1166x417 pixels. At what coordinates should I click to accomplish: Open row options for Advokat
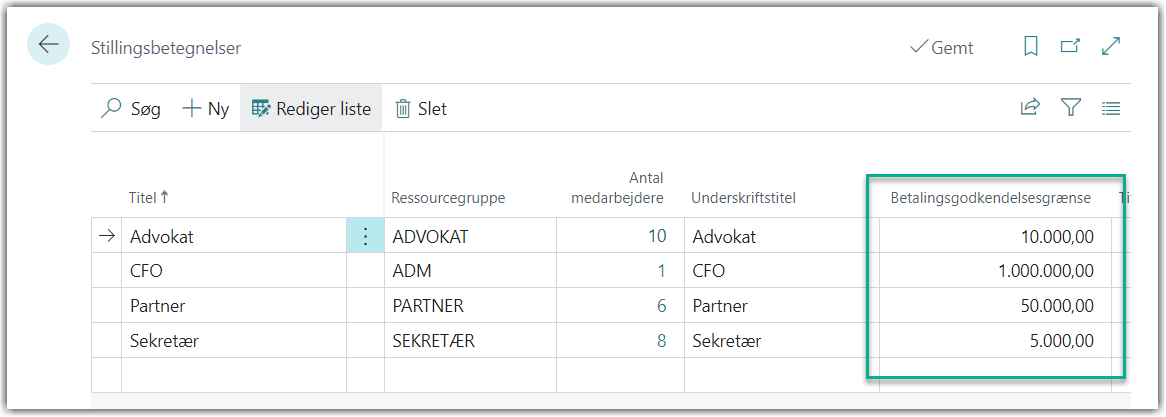(365, 237)
